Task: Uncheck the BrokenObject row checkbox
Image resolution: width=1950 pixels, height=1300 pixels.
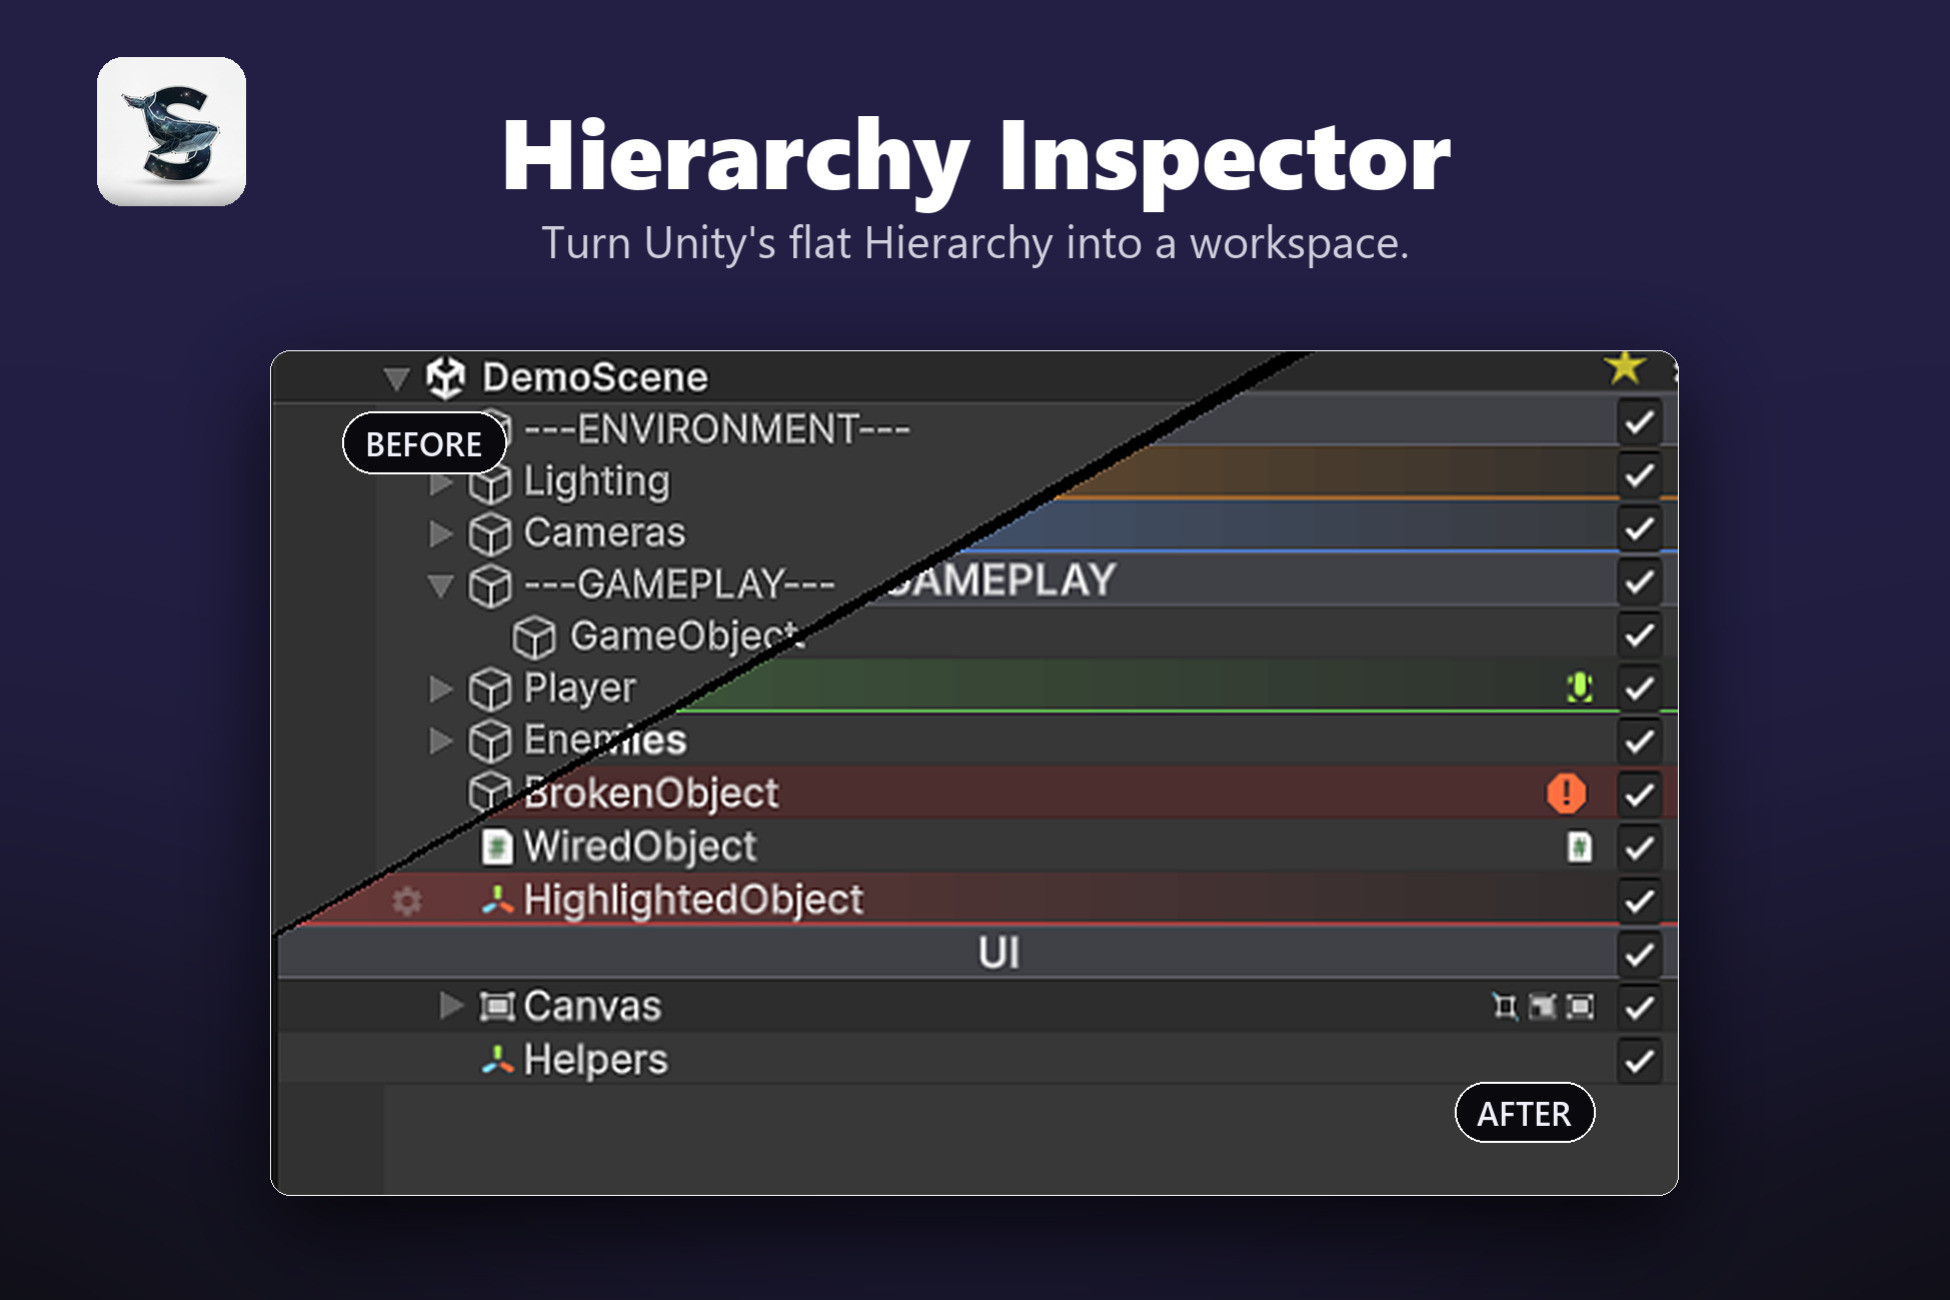Action: 1639,794
